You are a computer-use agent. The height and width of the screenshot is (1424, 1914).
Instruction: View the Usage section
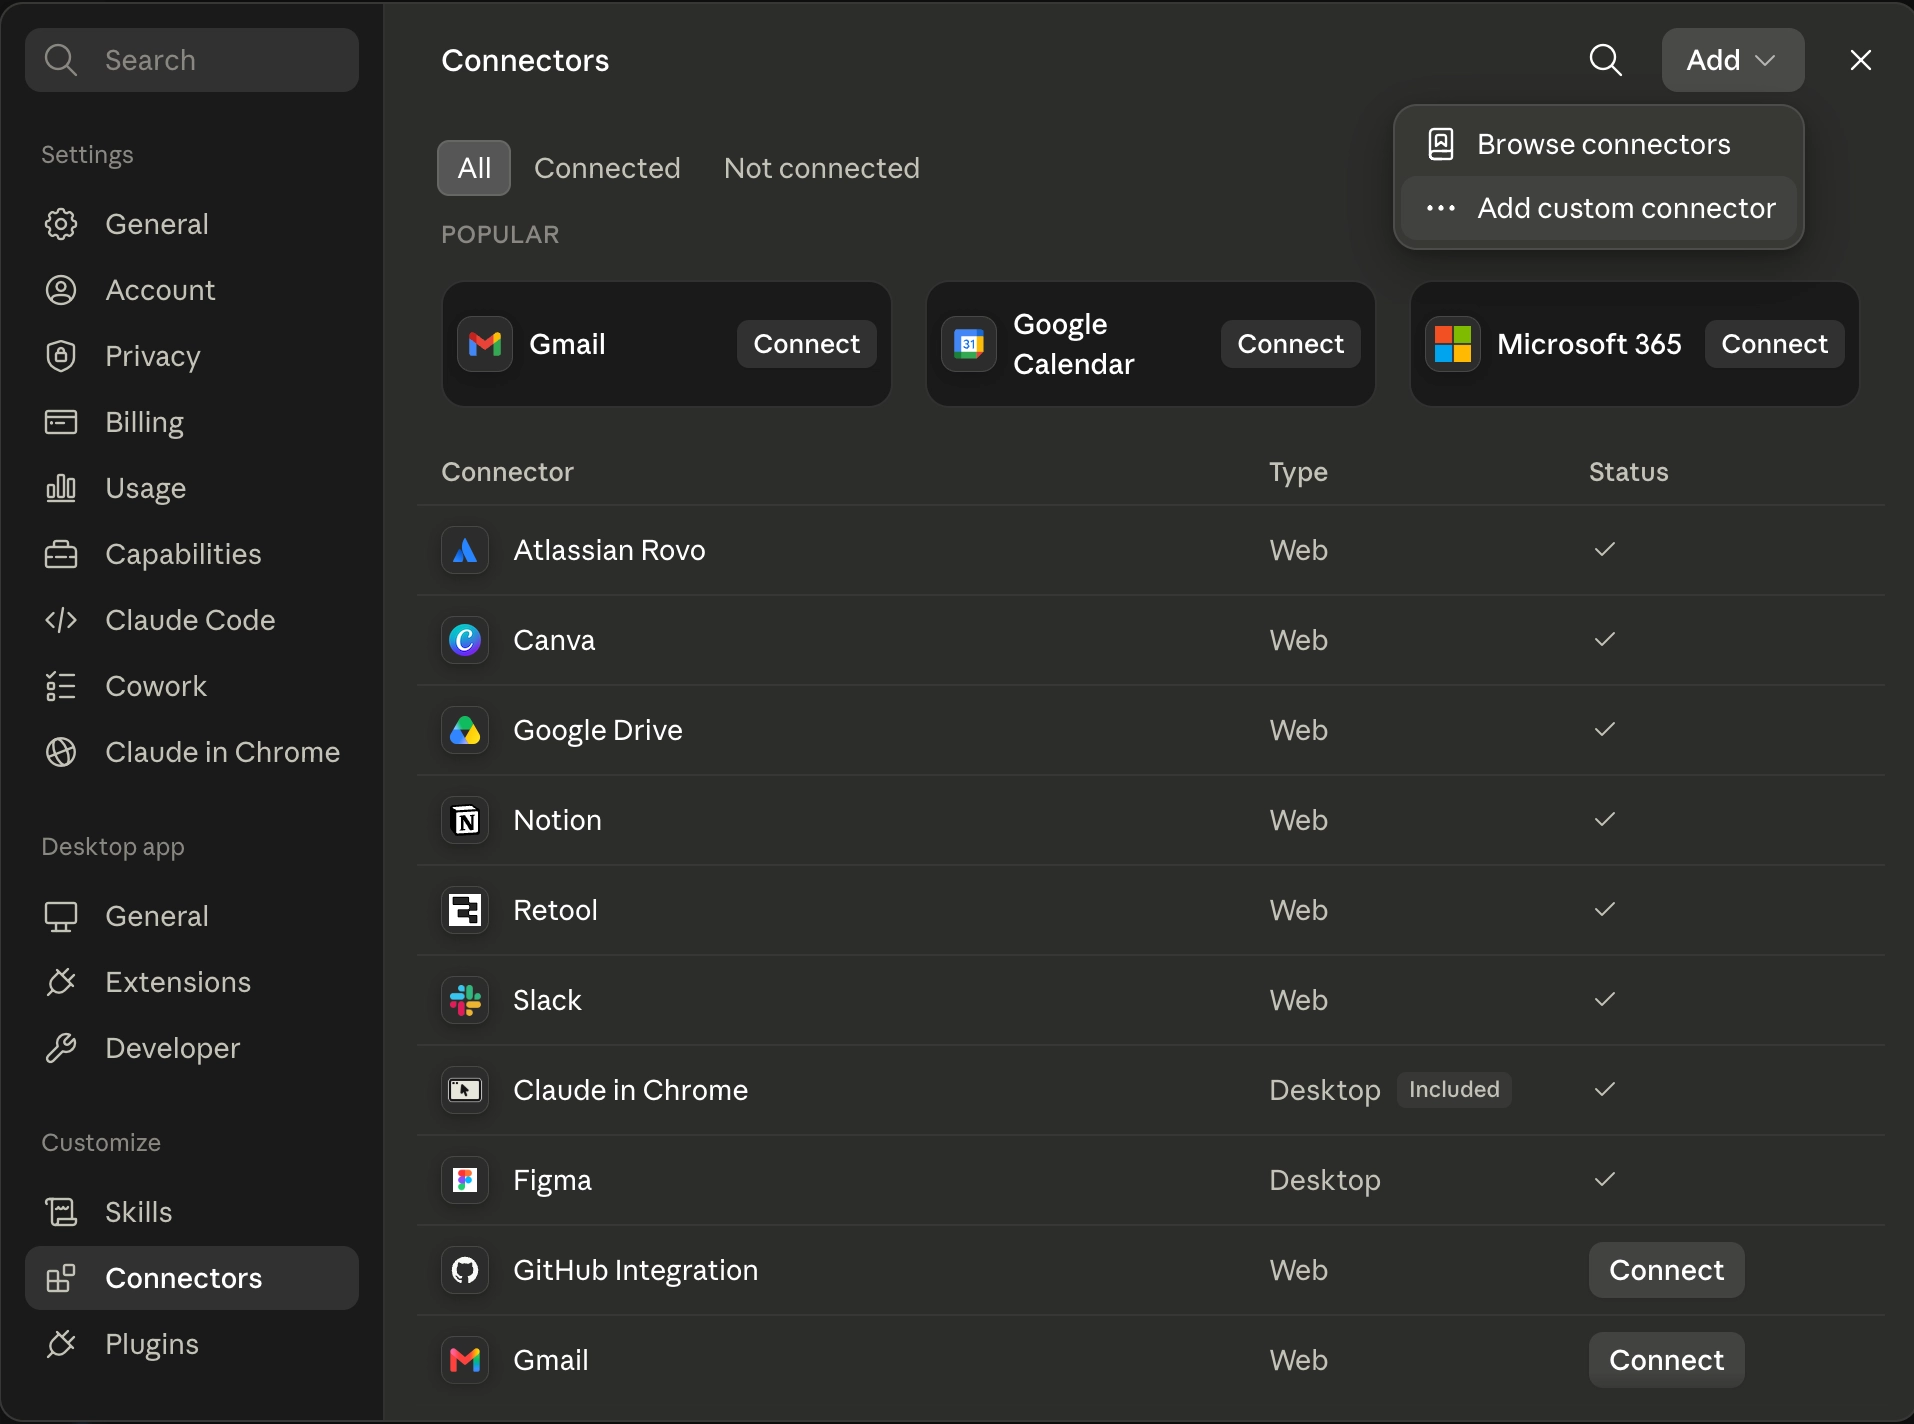click(192, 488)
